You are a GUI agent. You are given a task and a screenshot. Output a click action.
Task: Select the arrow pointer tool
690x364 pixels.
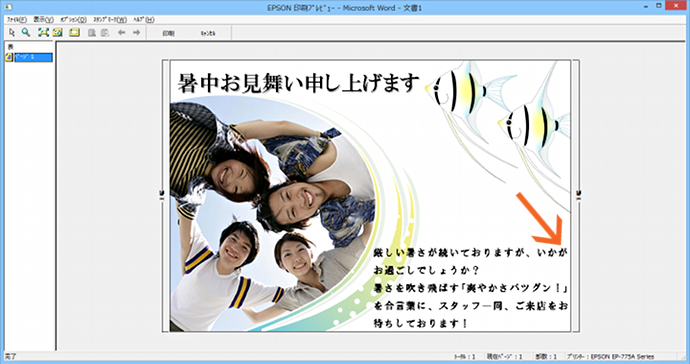pyautogui.click(x=12, y=33)
